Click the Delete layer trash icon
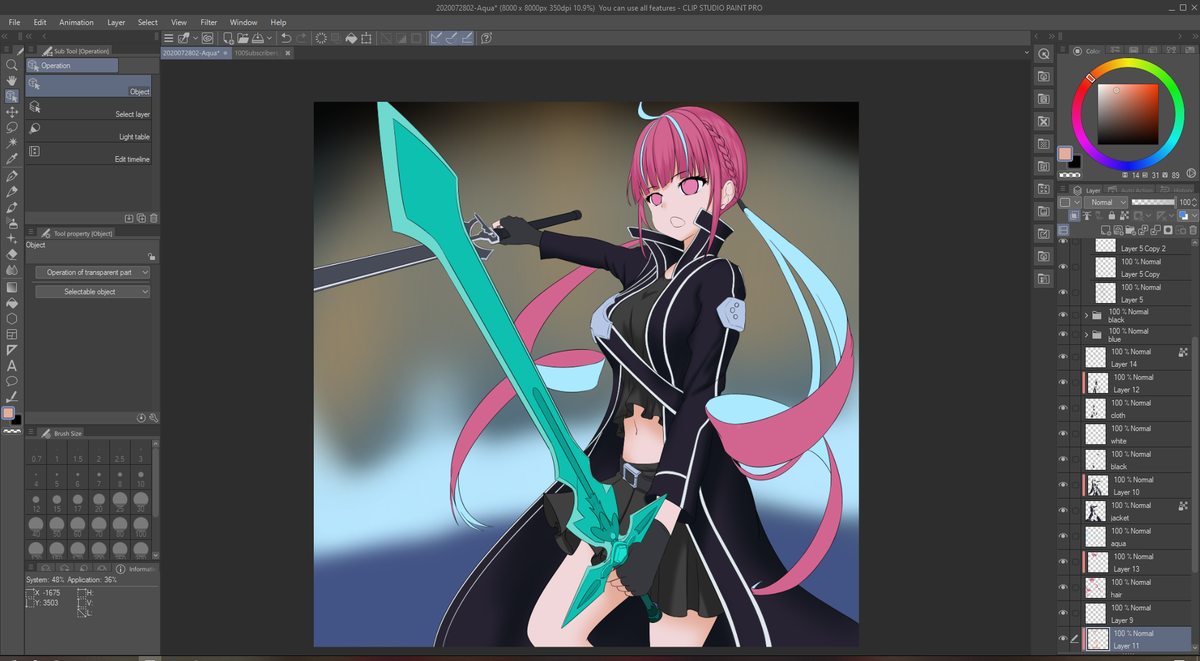This screenshot has width=1200, height=661. [x=1193, y=230]
